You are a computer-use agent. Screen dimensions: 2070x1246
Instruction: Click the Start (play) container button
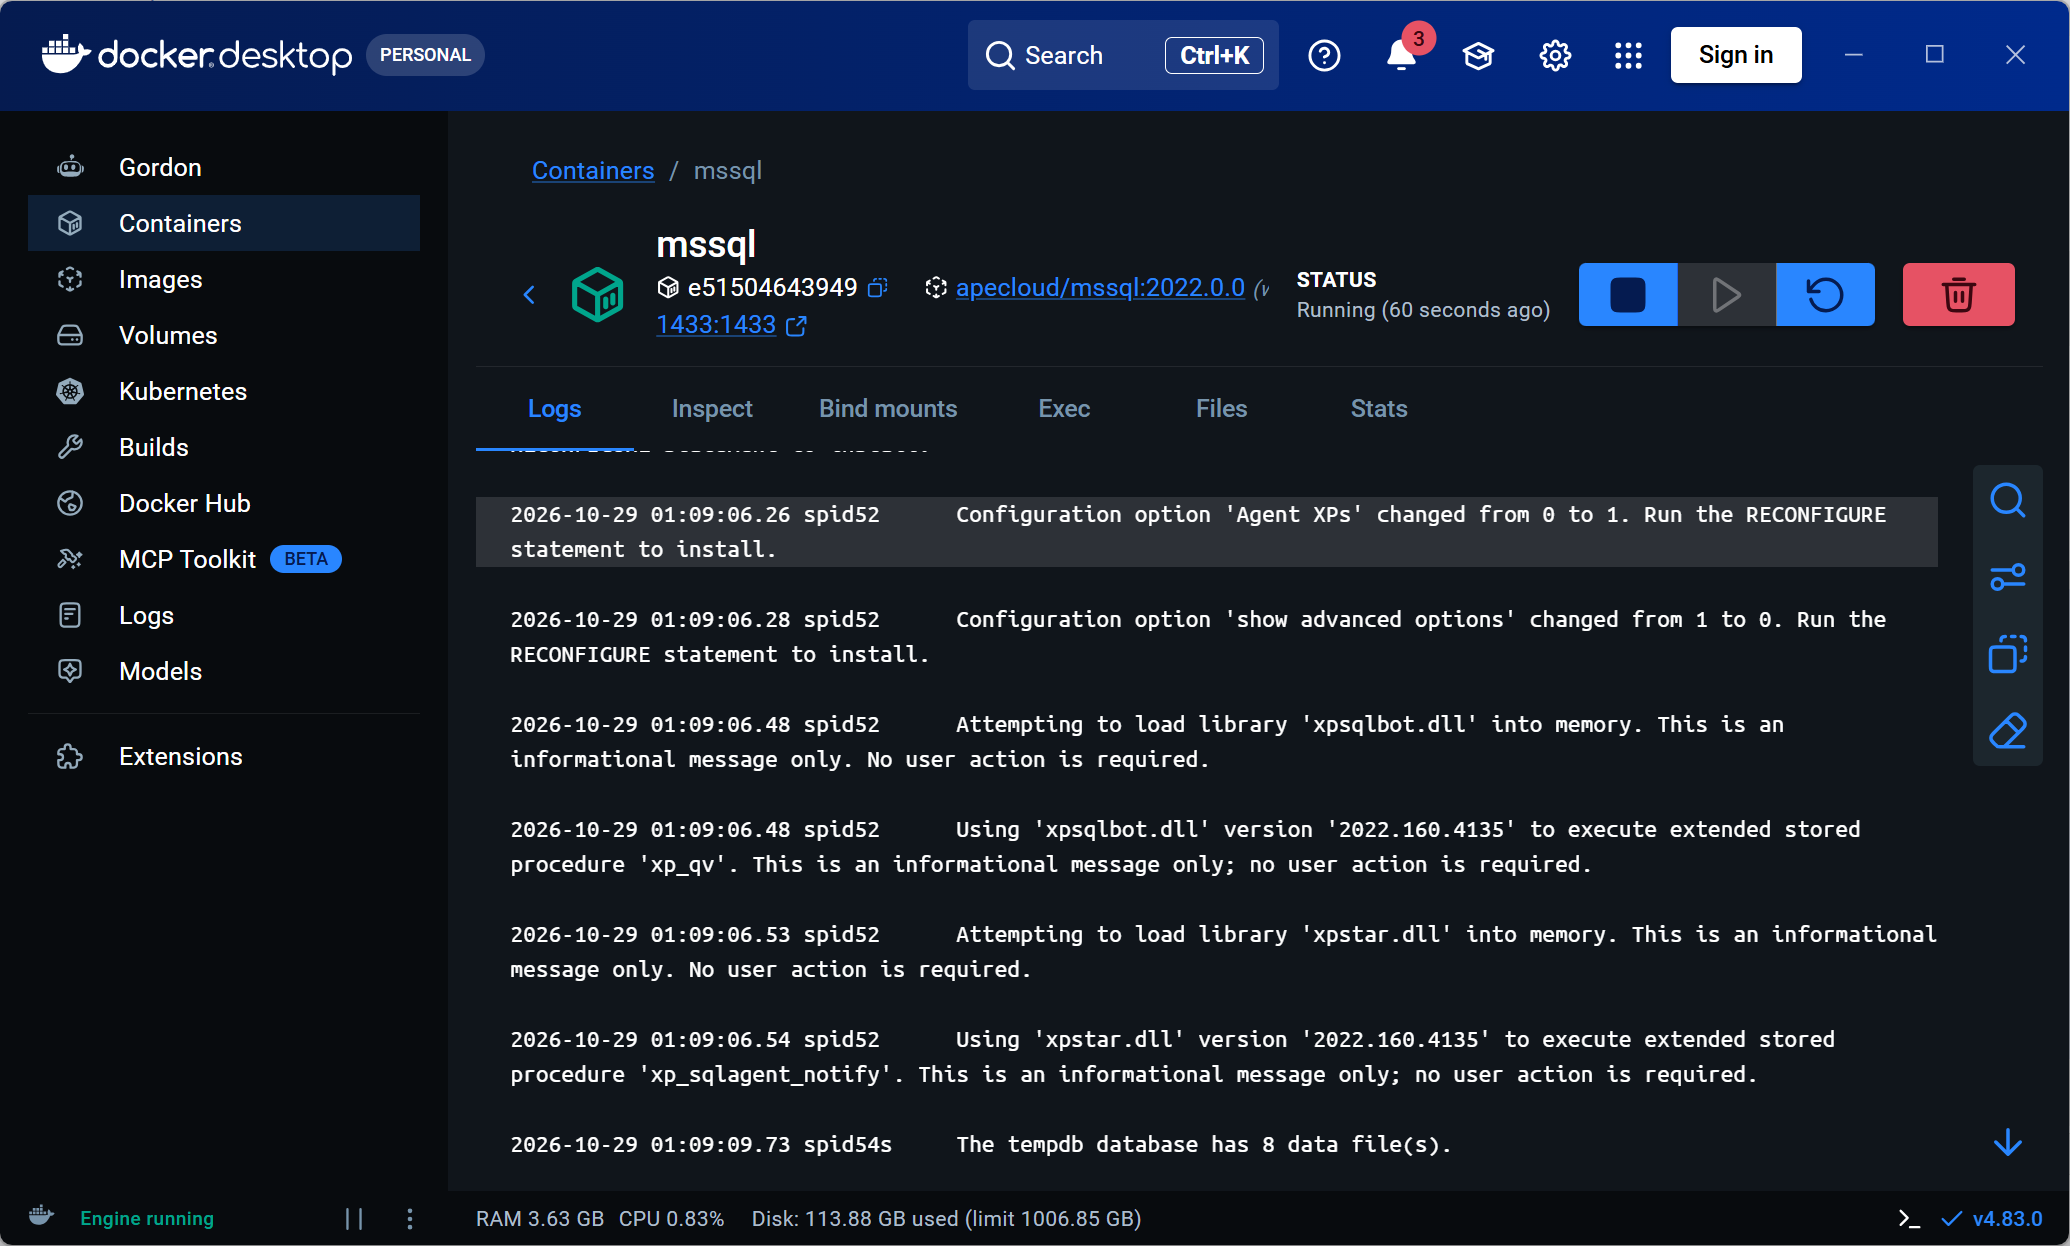coord(1726,295)
